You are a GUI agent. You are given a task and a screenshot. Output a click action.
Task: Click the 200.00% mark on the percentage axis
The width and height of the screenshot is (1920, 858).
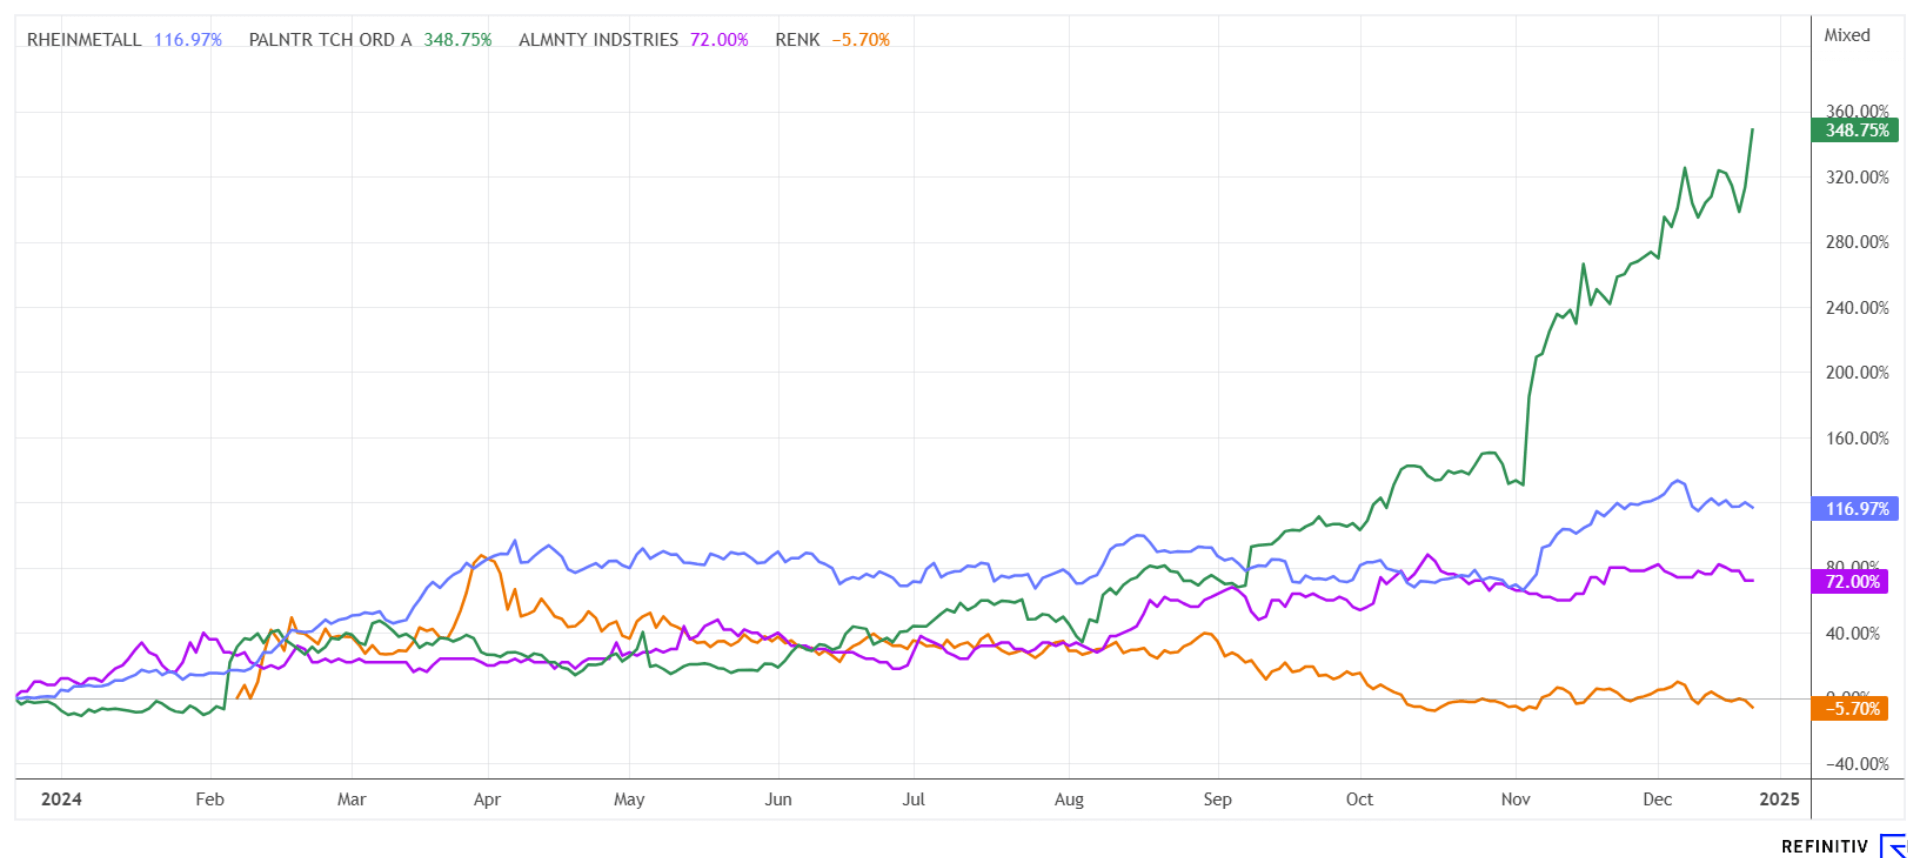tap(1857, 373)
